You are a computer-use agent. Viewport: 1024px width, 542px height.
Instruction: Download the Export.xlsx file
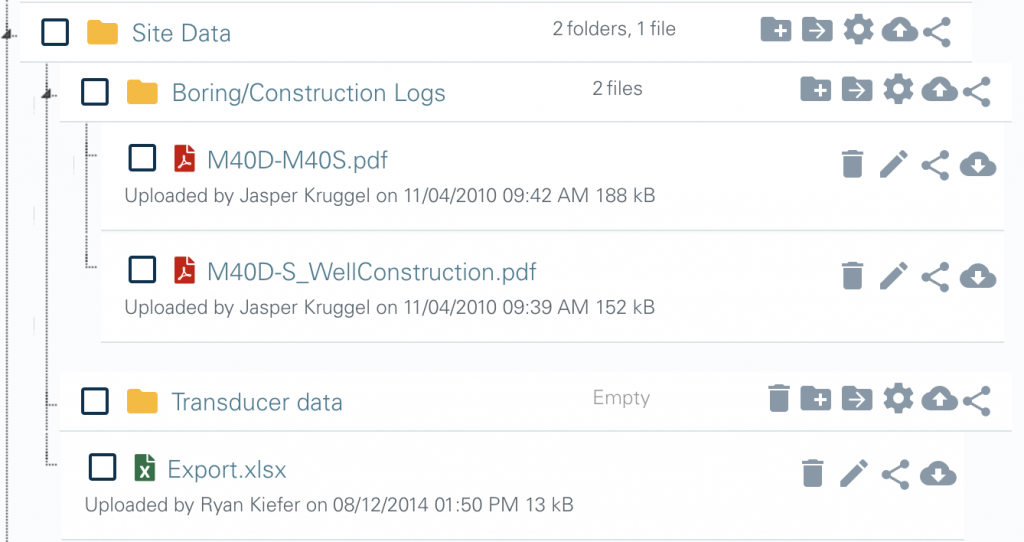938,474
